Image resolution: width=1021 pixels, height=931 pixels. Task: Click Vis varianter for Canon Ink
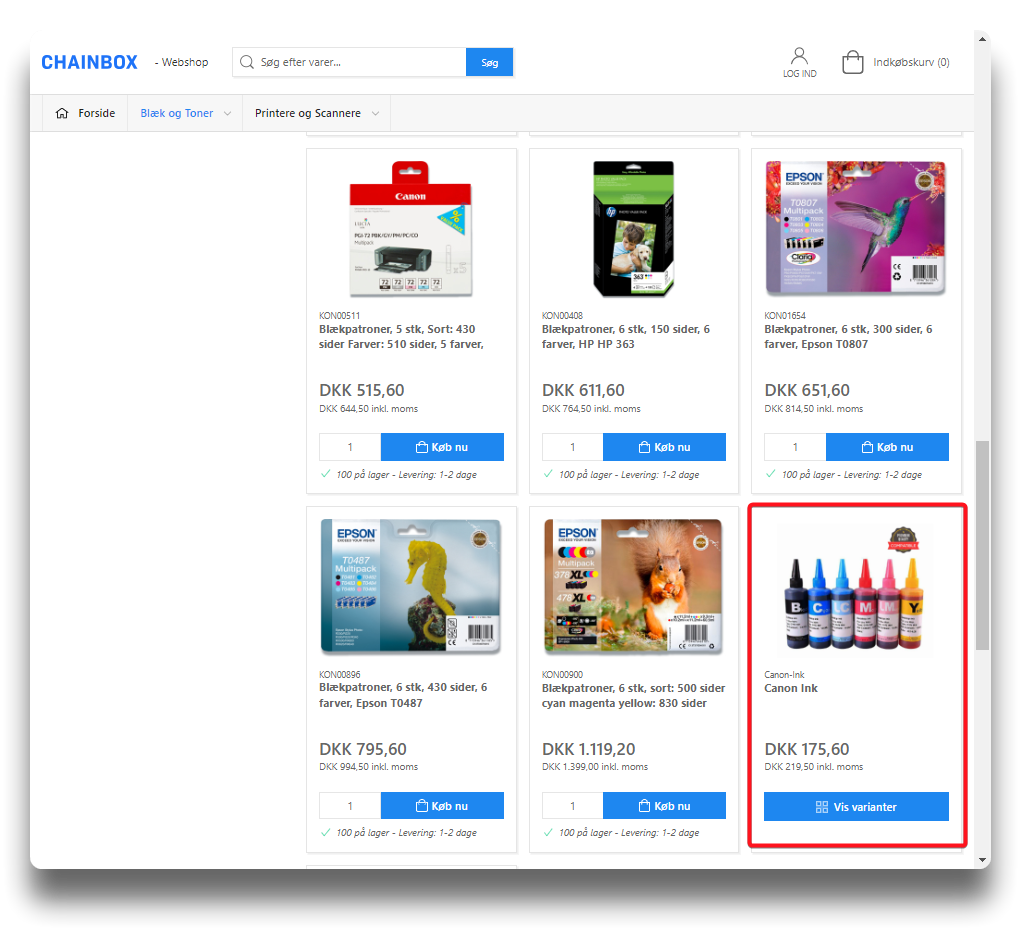856,806
